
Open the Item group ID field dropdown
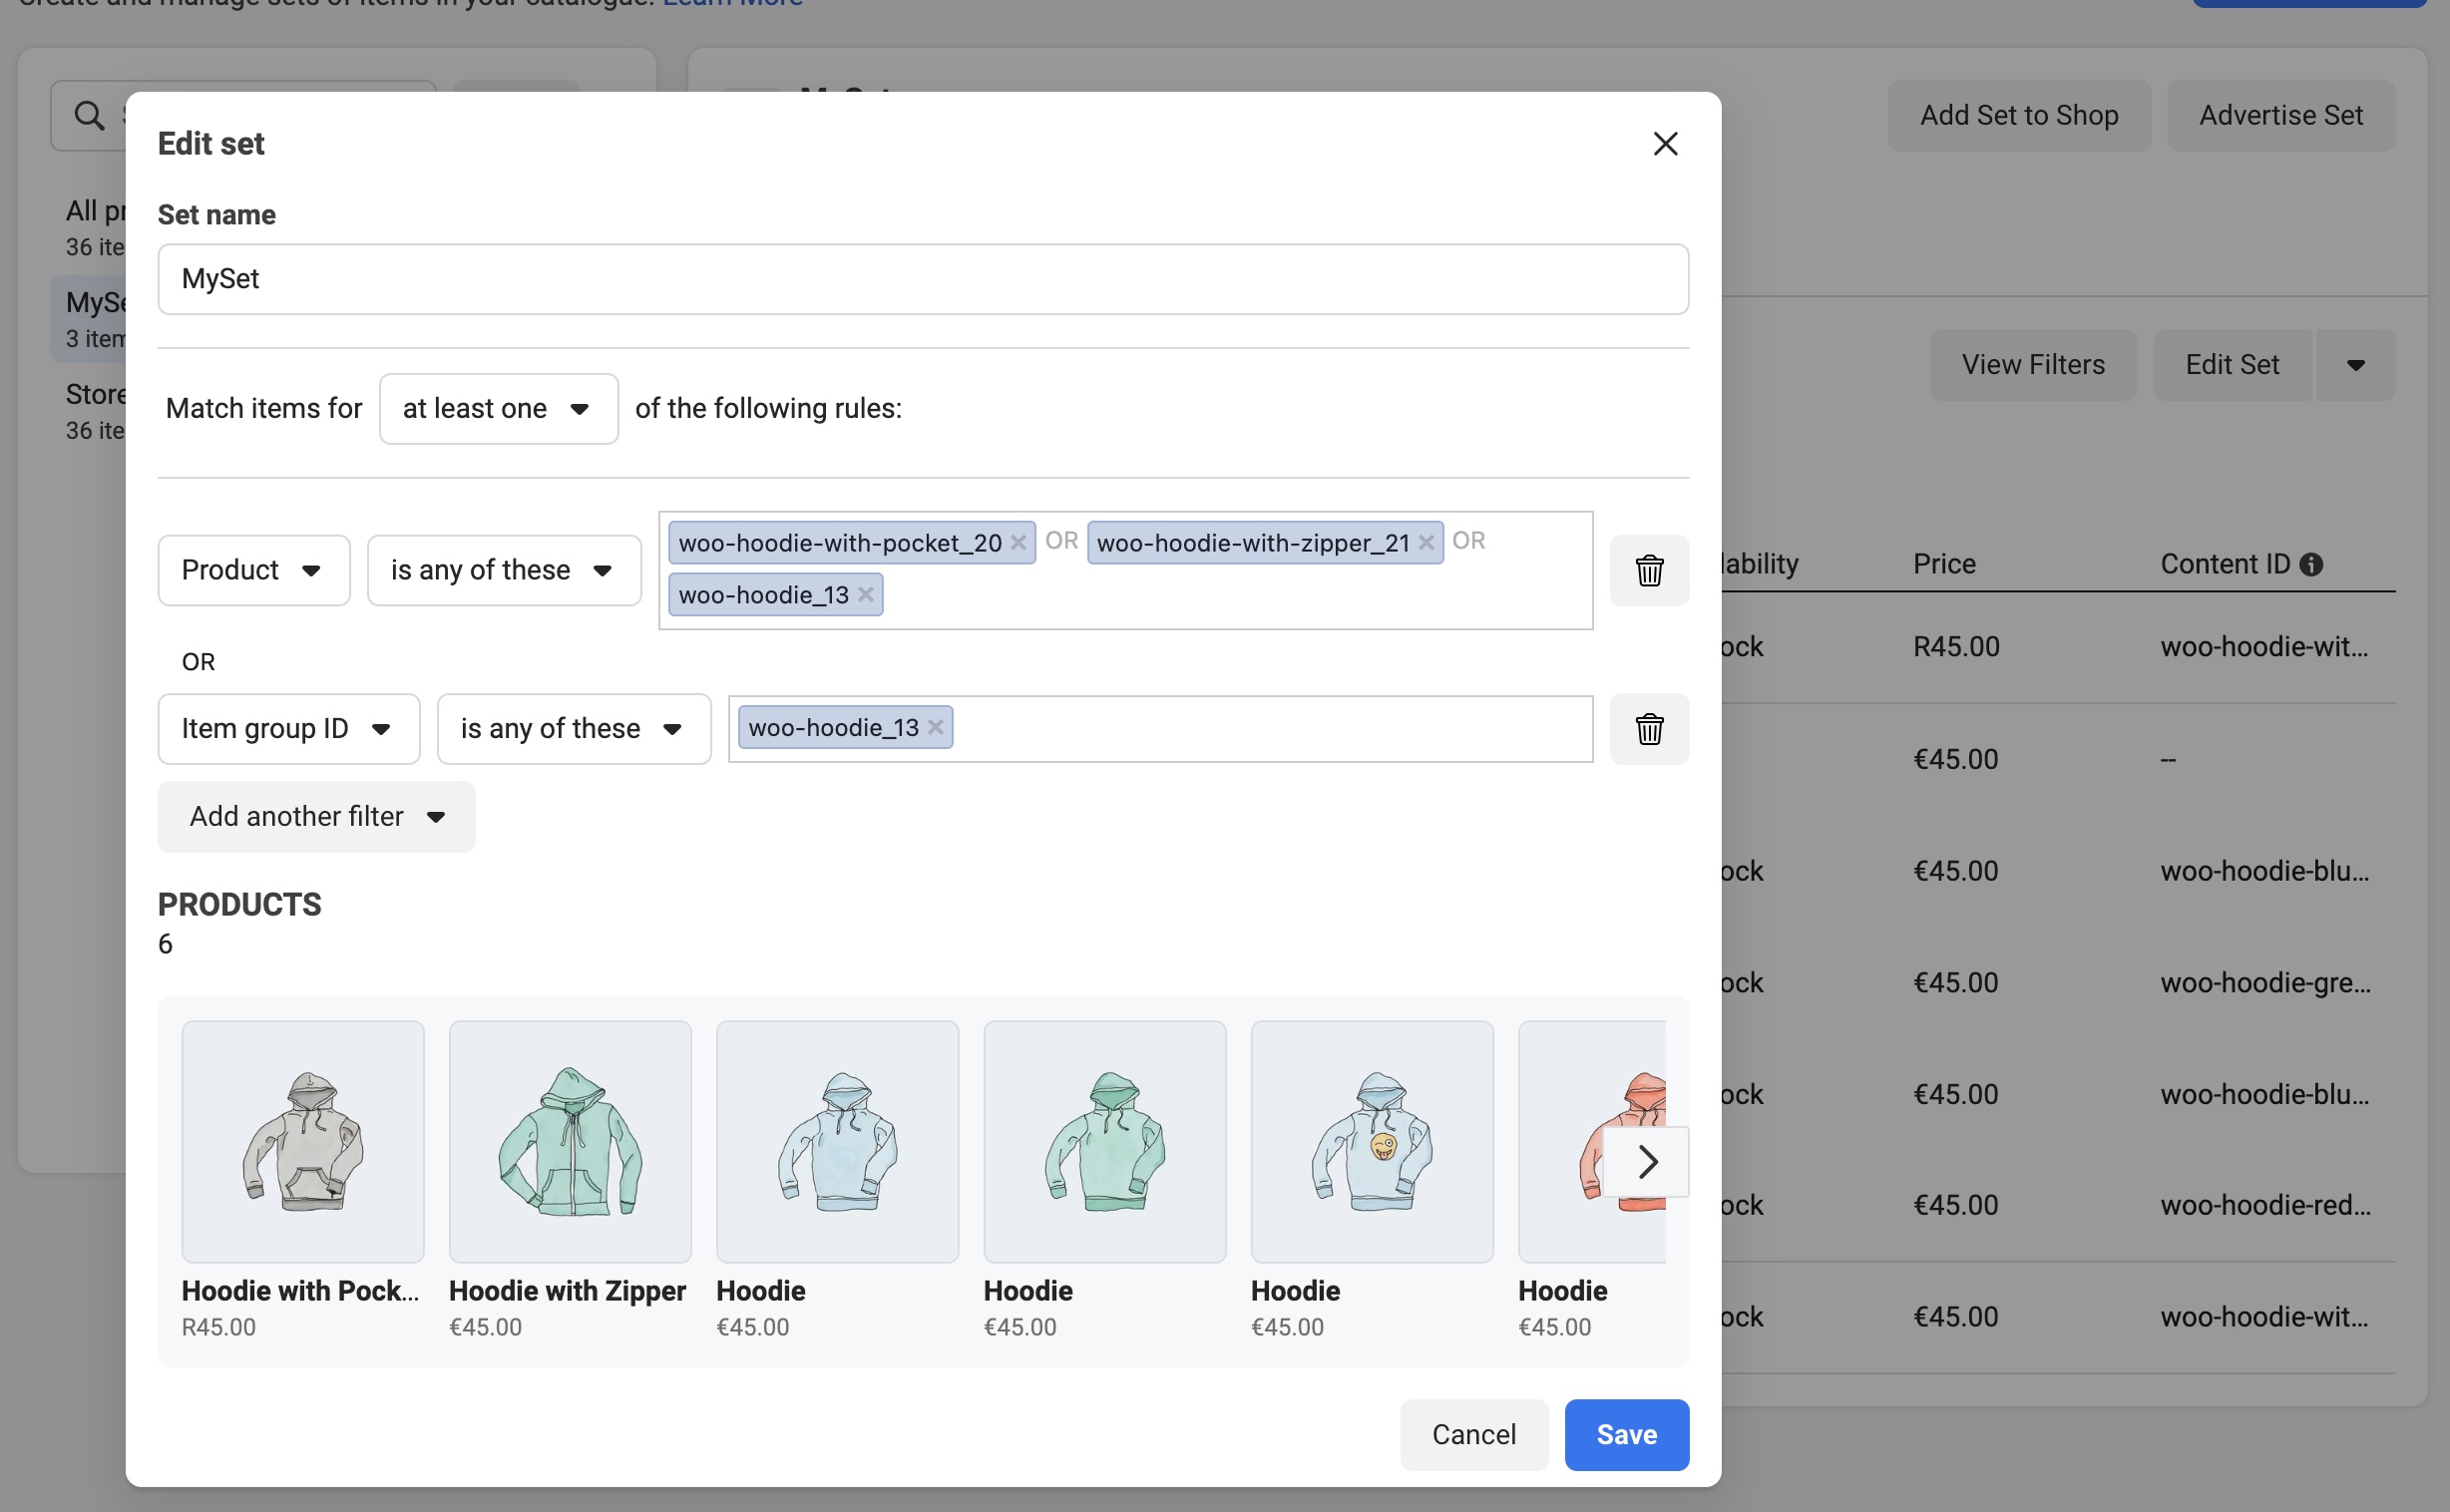click(x=288, y=728)
